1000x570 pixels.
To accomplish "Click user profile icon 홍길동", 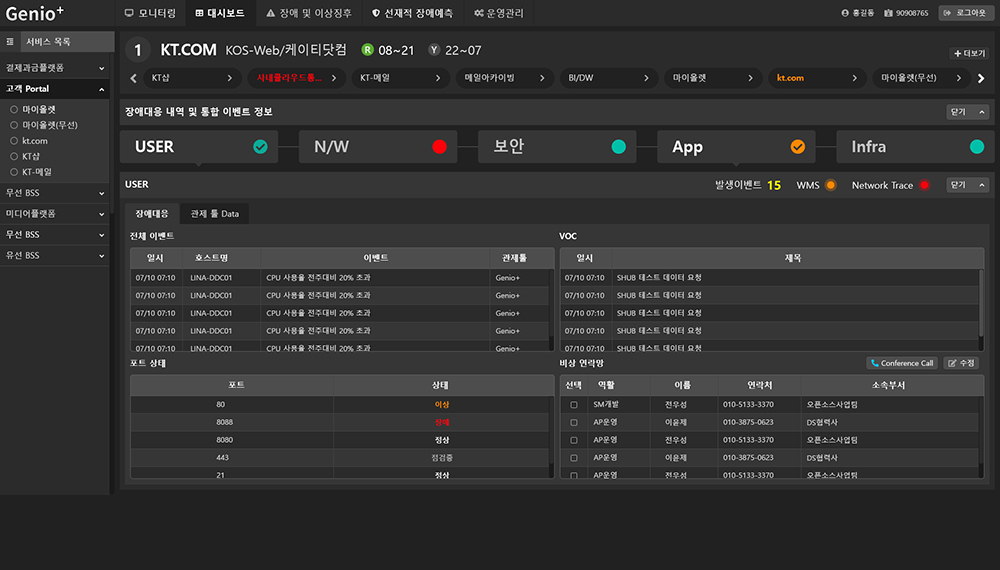I will click(845, 13).
